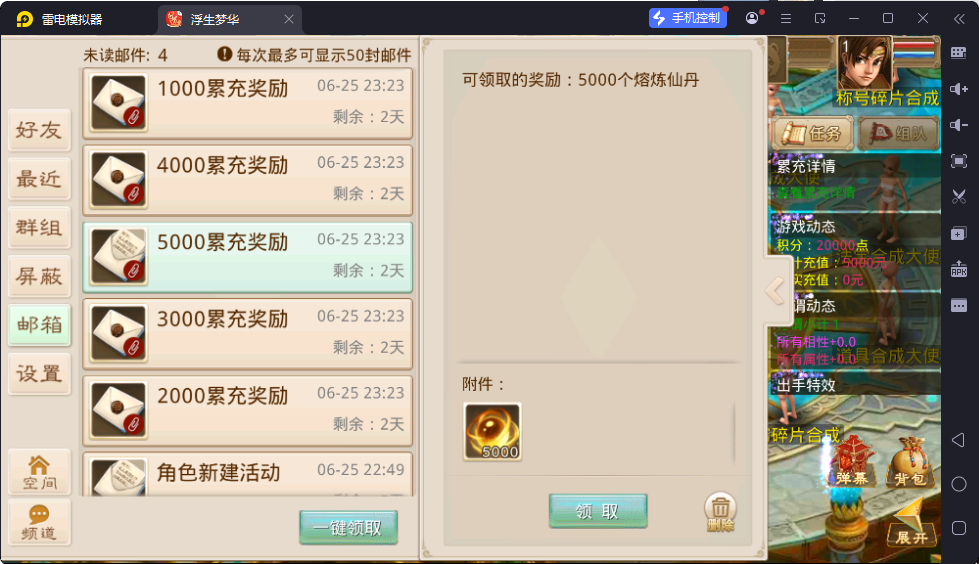
Task: Click the 一键领取 button
Action: coord(348,527)
